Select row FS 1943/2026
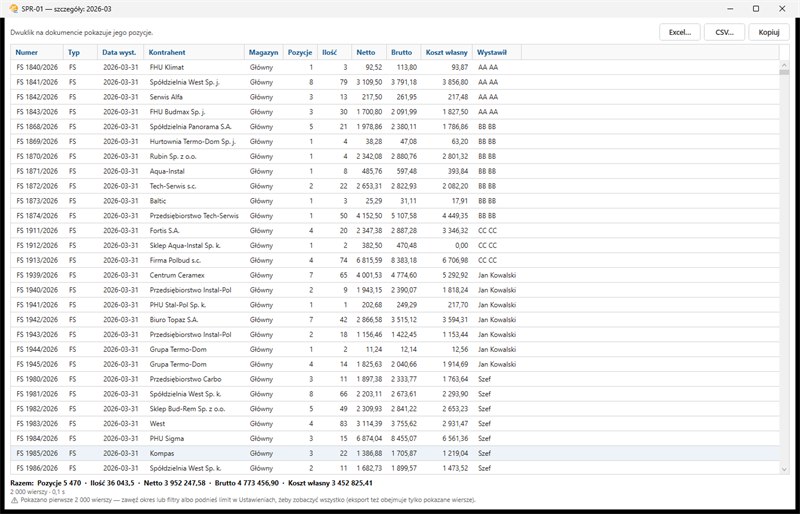This screenshot has height=514, width=800. (x=395, y=334)
